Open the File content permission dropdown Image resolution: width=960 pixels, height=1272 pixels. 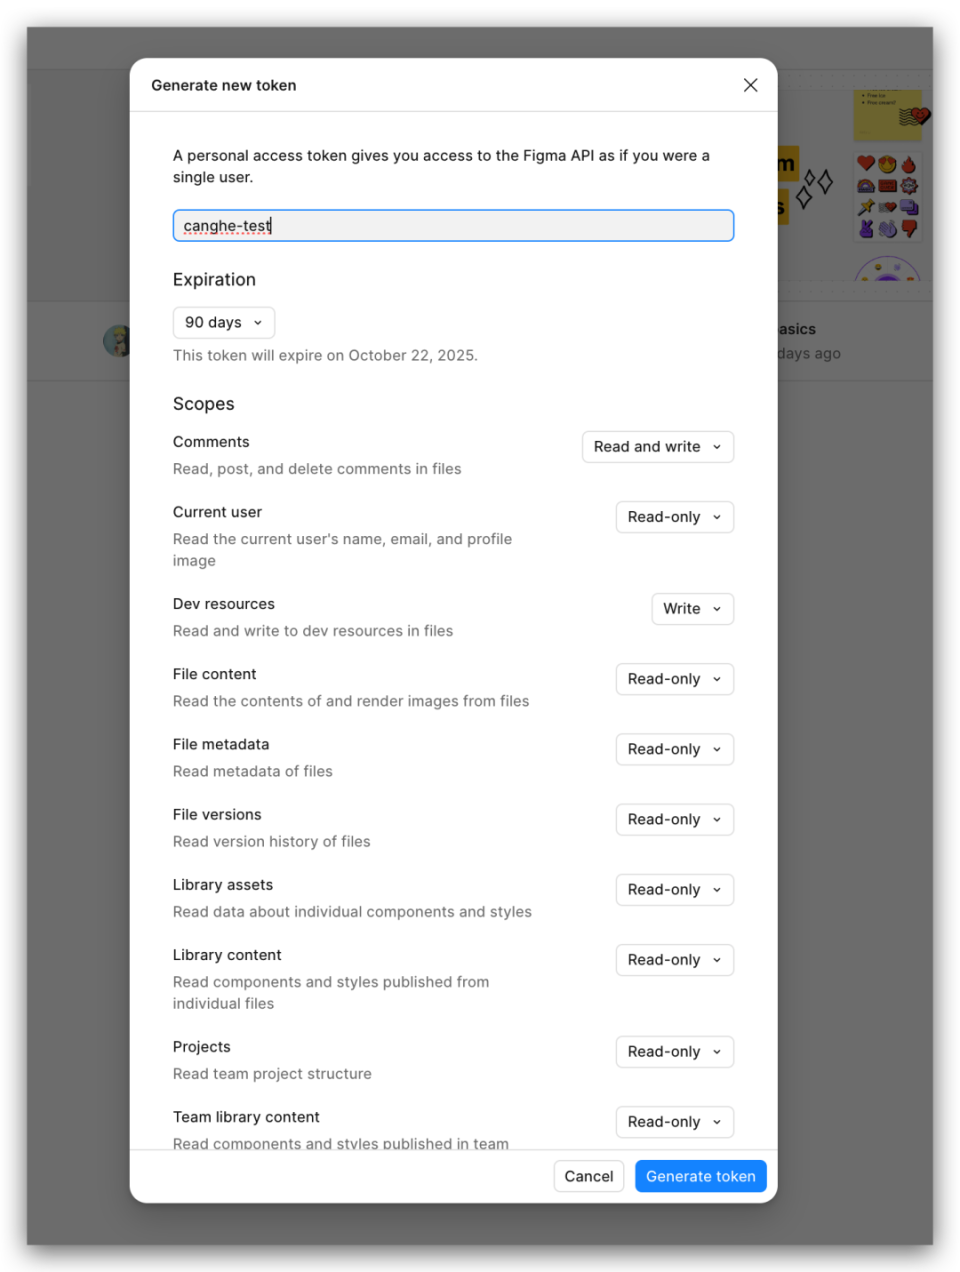point(674,679)
